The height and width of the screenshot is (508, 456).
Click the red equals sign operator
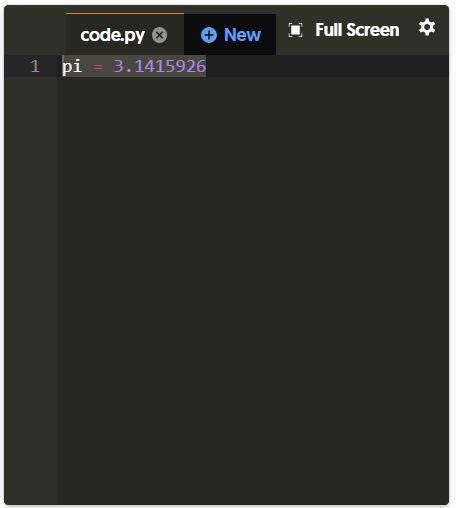pos(98,67)
